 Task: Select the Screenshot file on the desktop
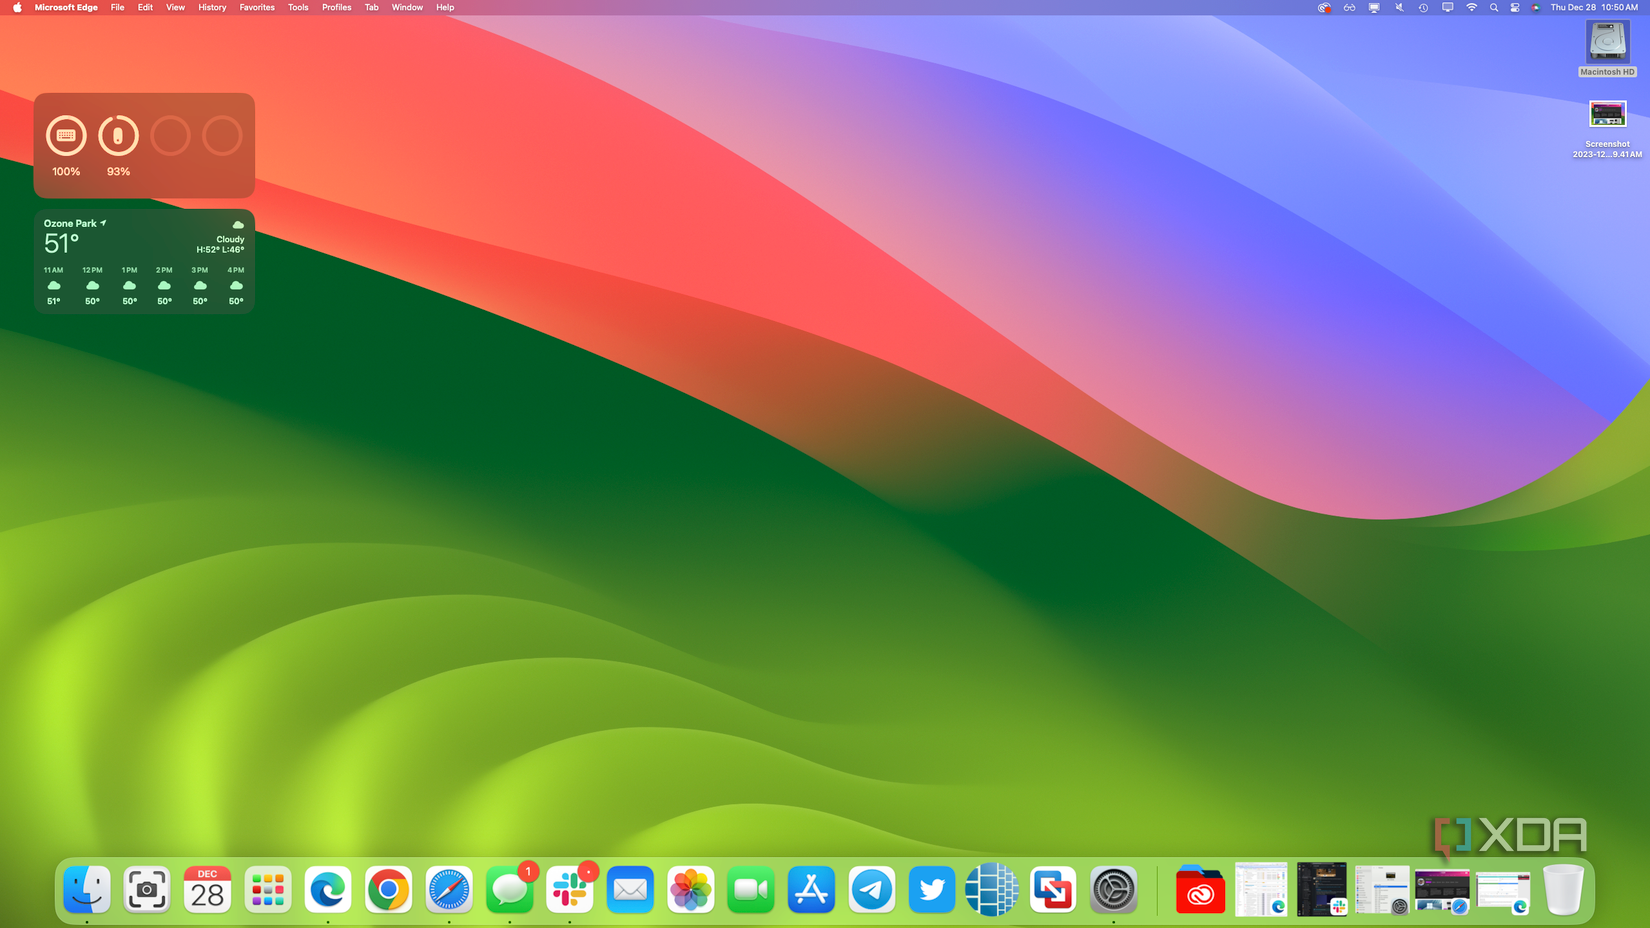pos(1607,116)
